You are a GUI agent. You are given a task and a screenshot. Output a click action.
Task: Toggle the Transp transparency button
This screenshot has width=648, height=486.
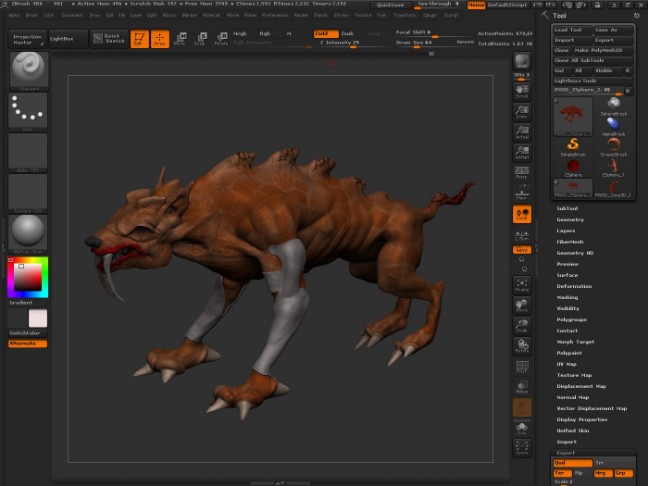(x=522, y=387)
